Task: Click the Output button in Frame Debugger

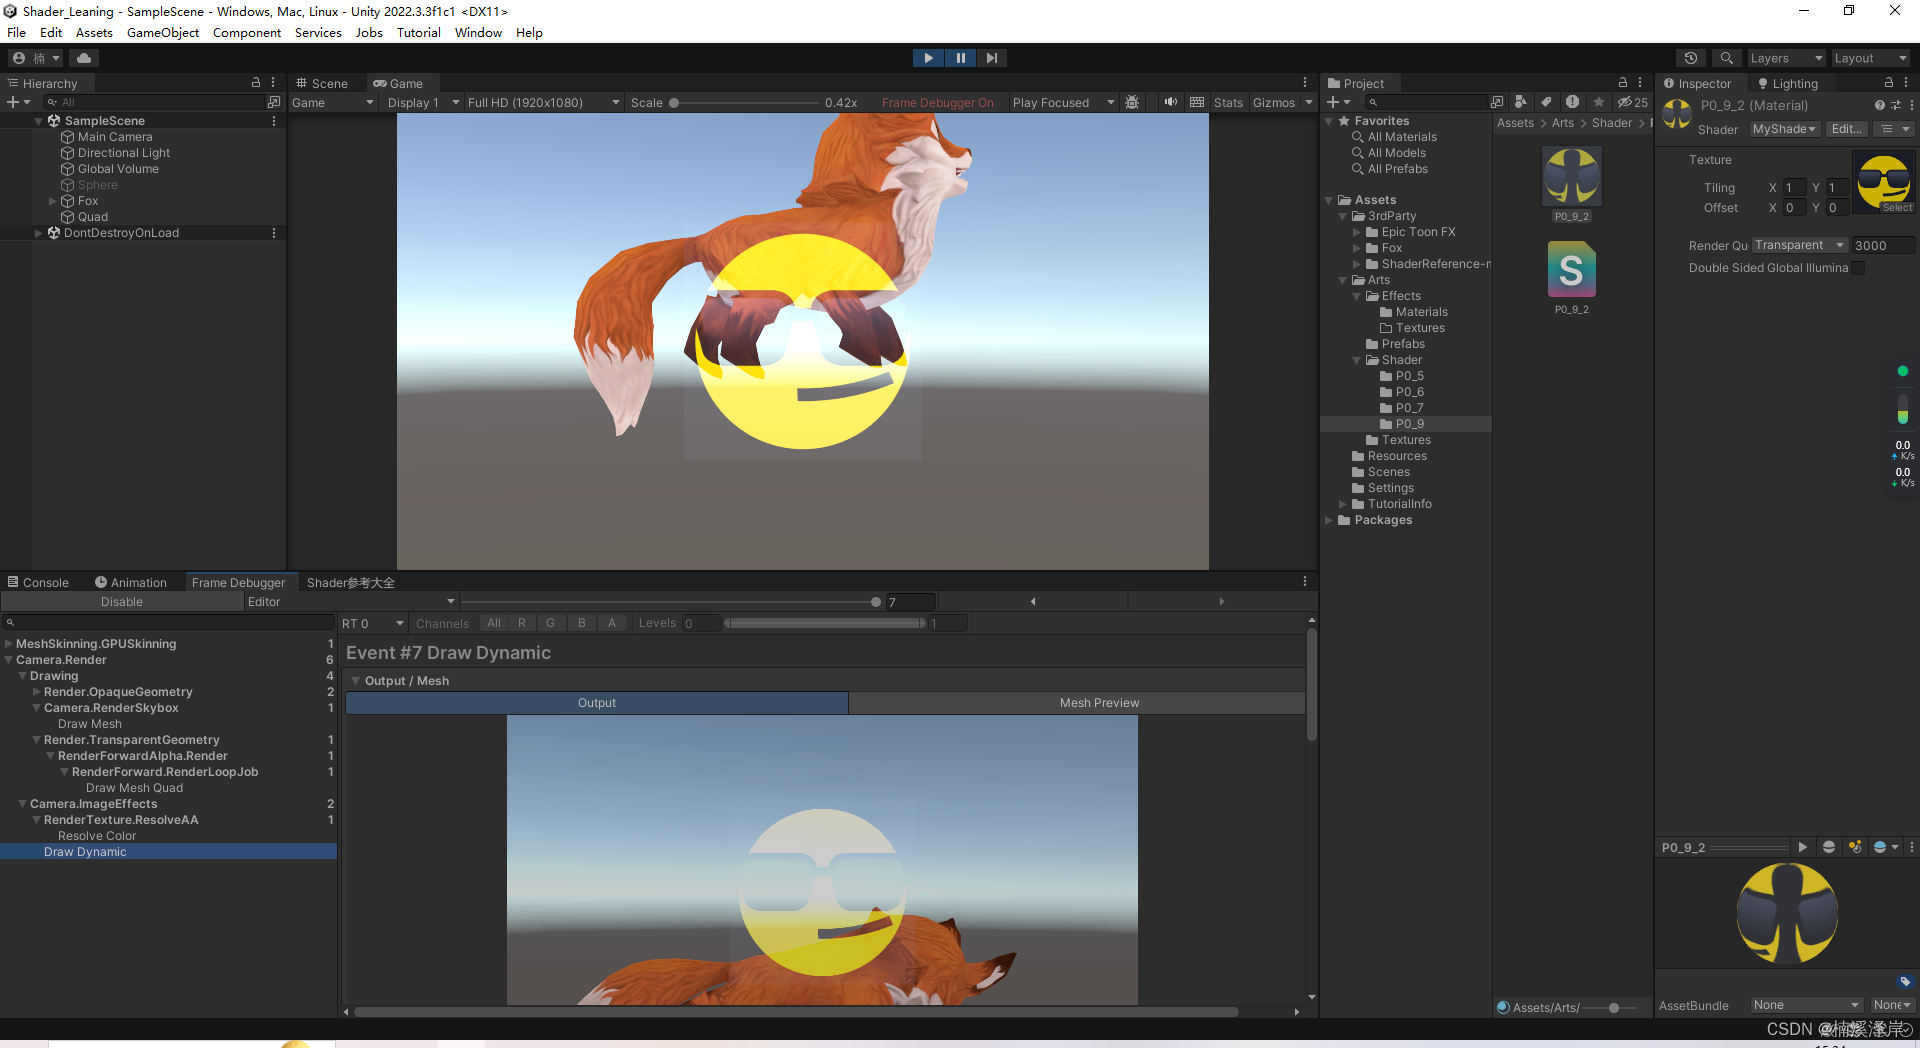Action: tap(597, 703)
